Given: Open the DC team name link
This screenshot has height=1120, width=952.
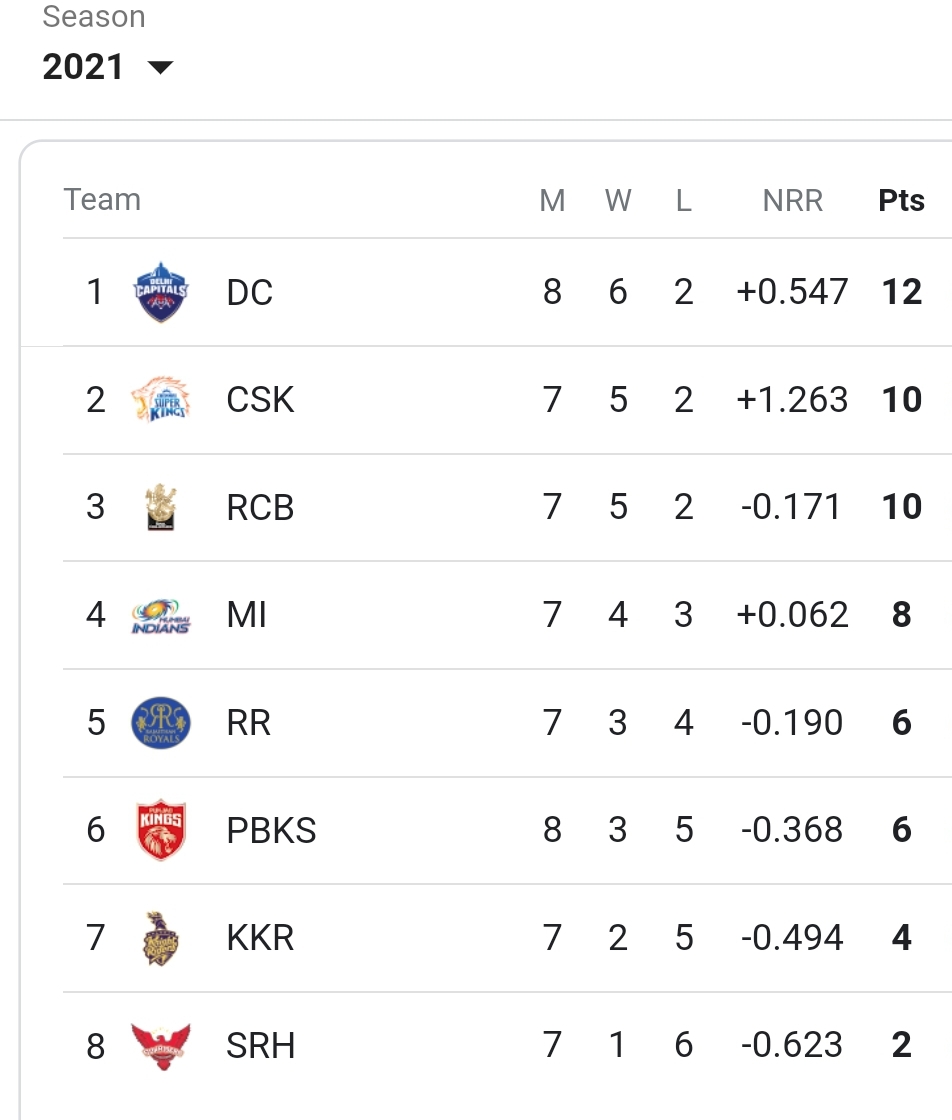Looking at the screenshot, I should click(x=249, y=293).
